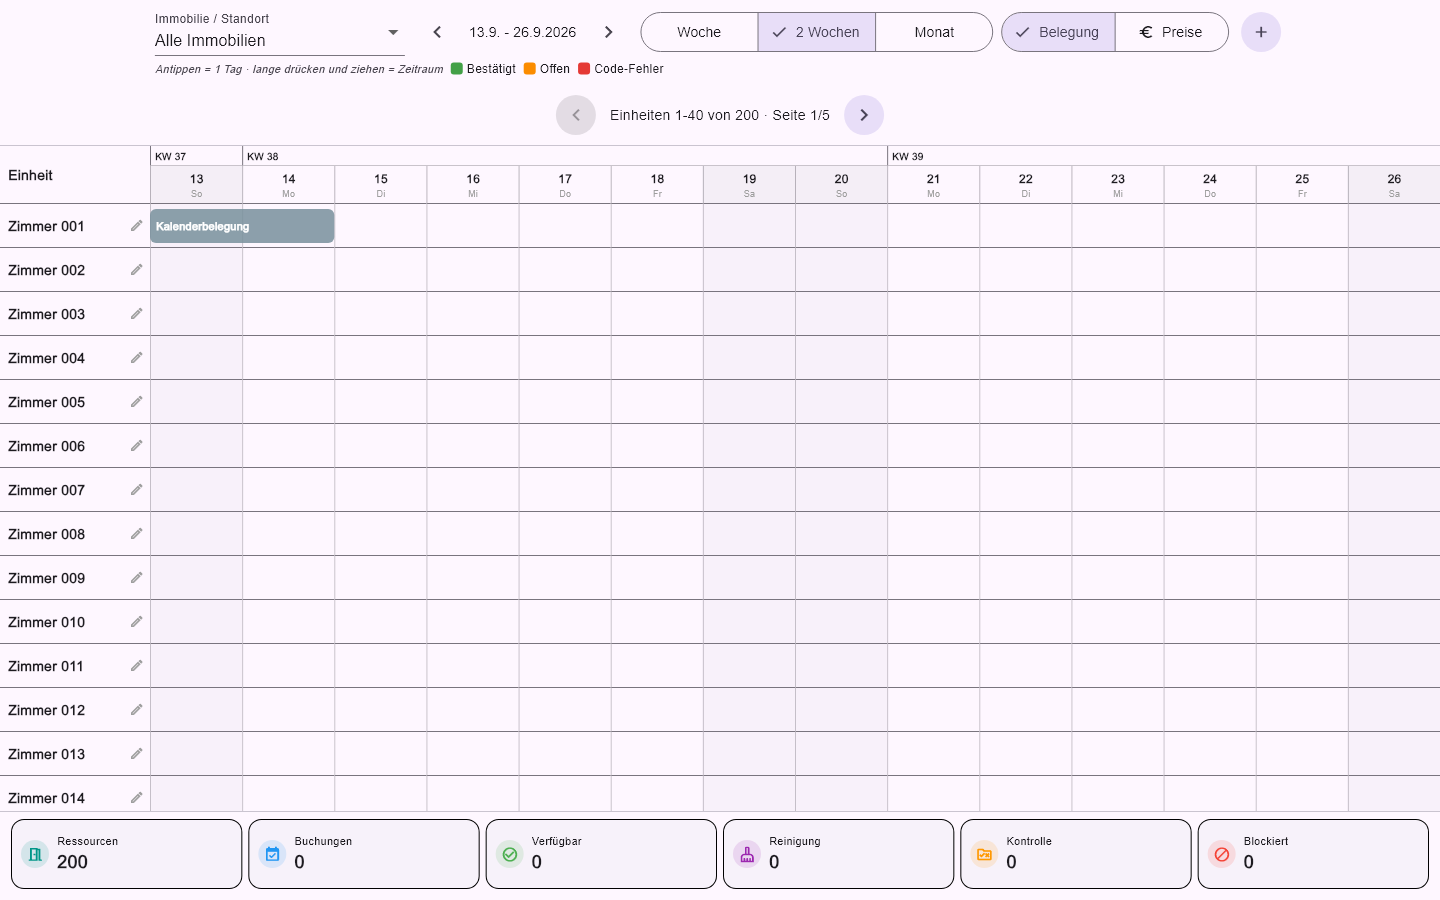Edit Zimmer 012 with pencil

click(136, 710)
